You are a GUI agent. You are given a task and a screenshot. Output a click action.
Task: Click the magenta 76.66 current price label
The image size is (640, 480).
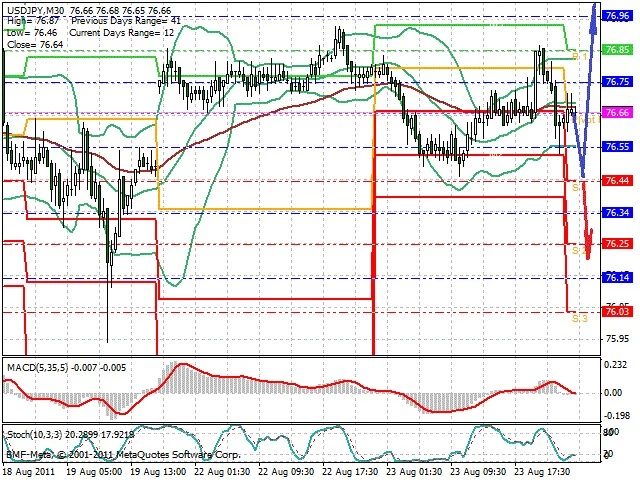click(617, 113)
